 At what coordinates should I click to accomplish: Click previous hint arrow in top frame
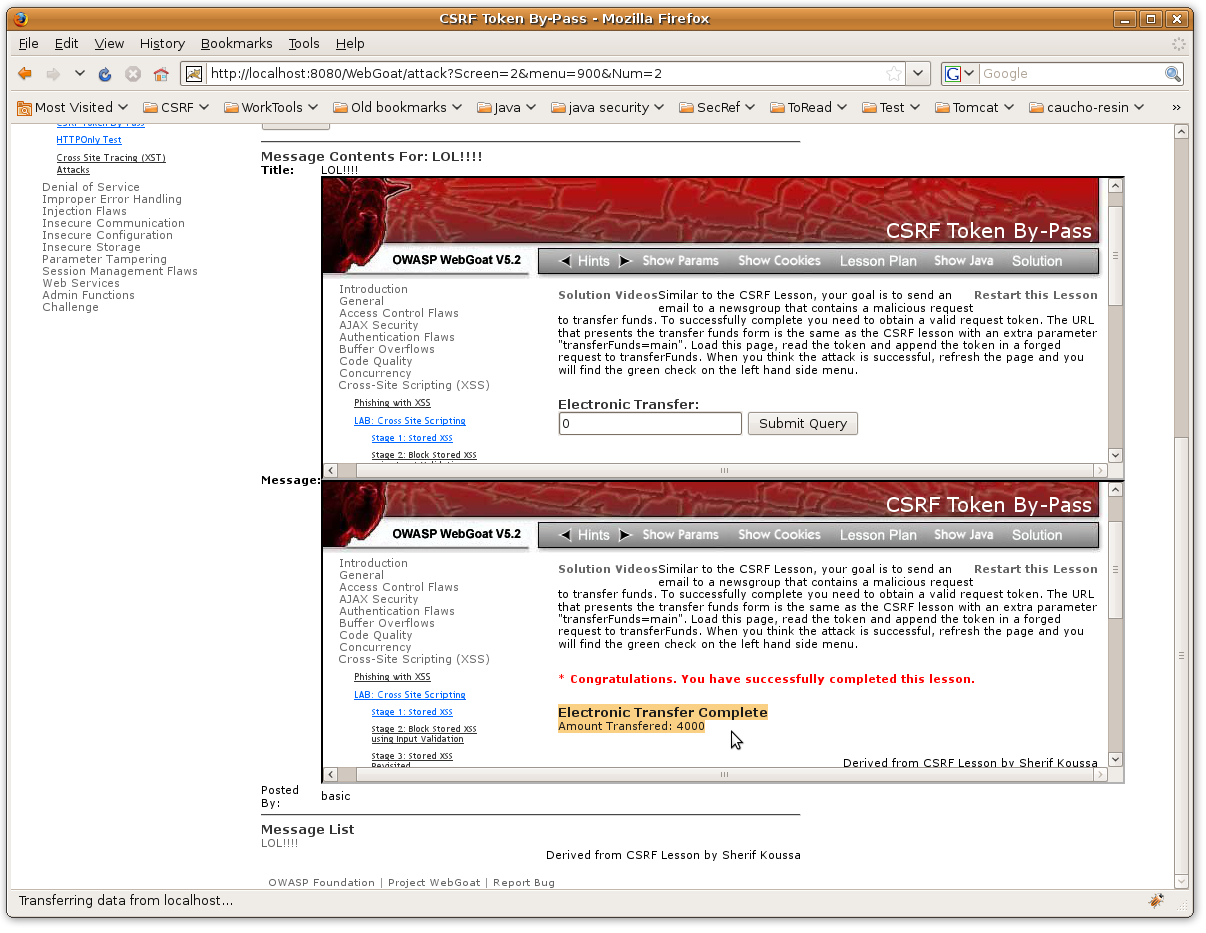pyautogui.click(x=565, y=261)
